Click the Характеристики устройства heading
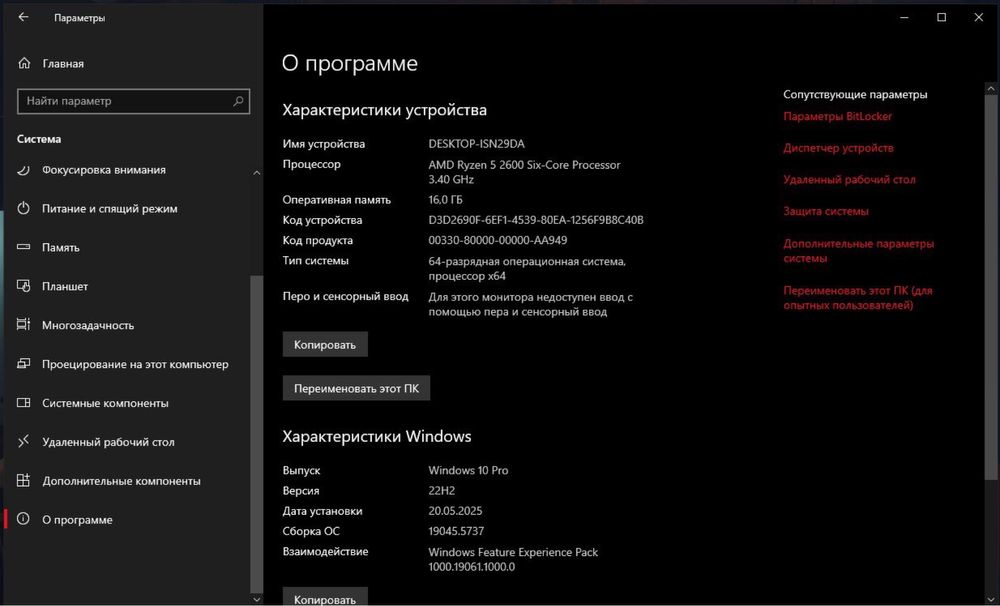Image resolution: width=1000 pixels, height=606 pixels. pyautogui.click(x=385, y=110)
